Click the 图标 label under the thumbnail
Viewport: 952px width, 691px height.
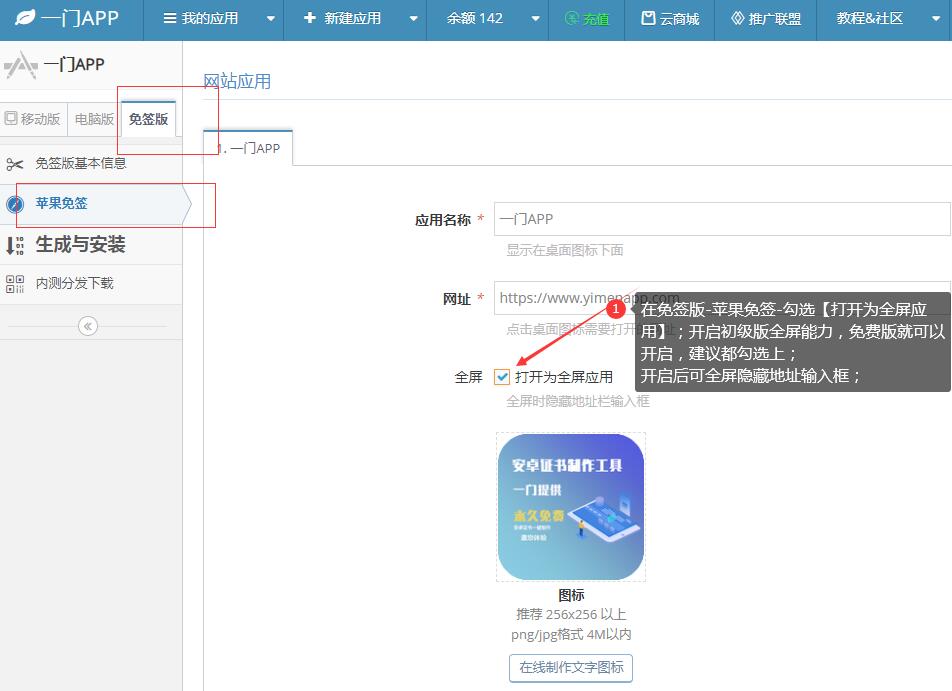point(571,596)
